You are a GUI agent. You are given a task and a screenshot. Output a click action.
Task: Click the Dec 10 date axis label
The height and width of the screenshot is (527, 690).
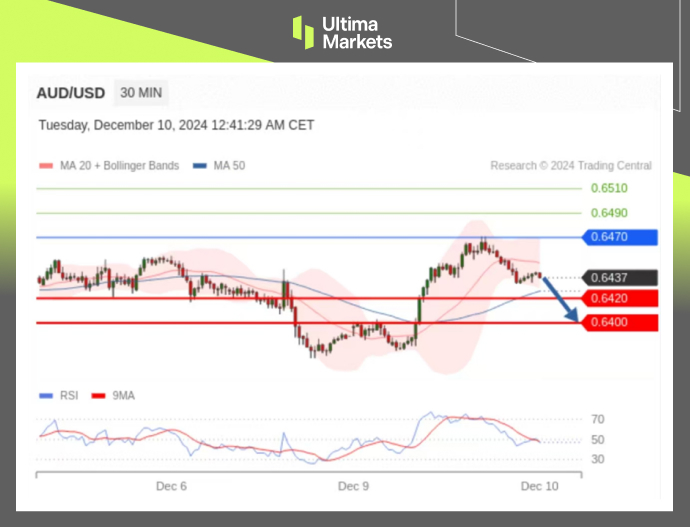(x=539, y=486)
